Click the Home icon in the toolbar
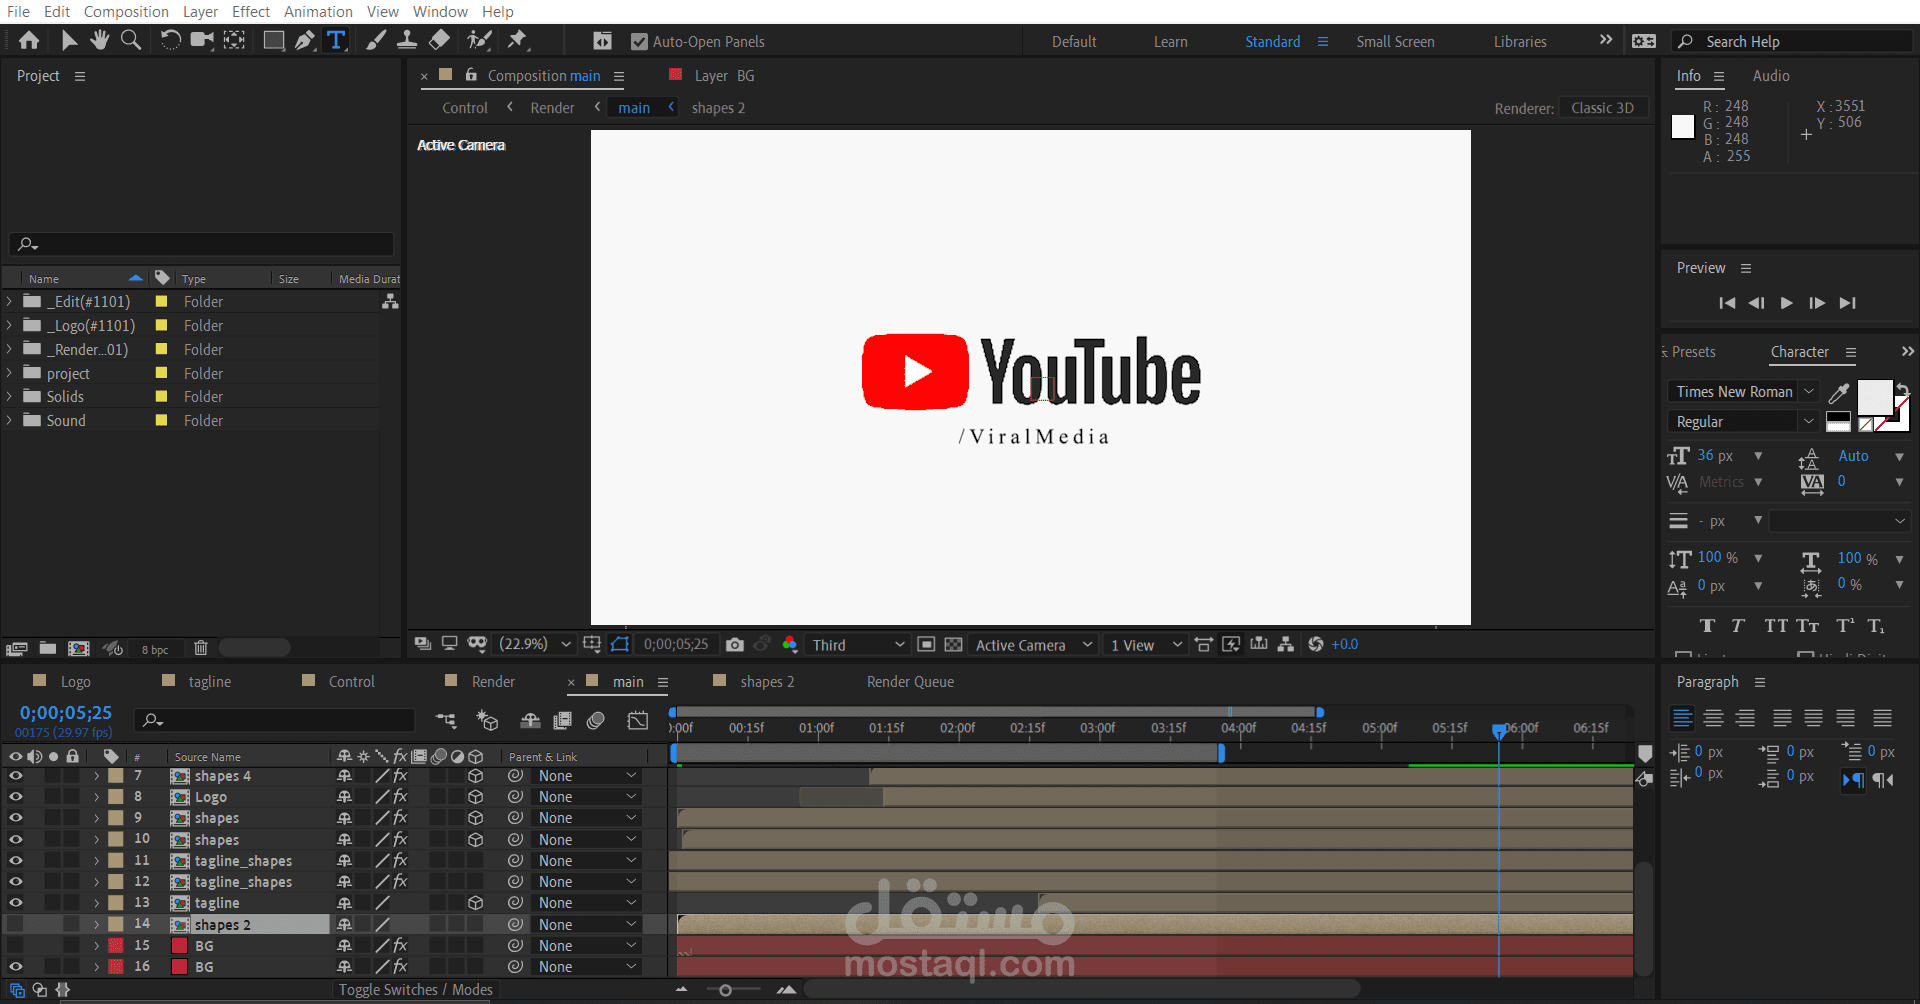 coord(29,41)
